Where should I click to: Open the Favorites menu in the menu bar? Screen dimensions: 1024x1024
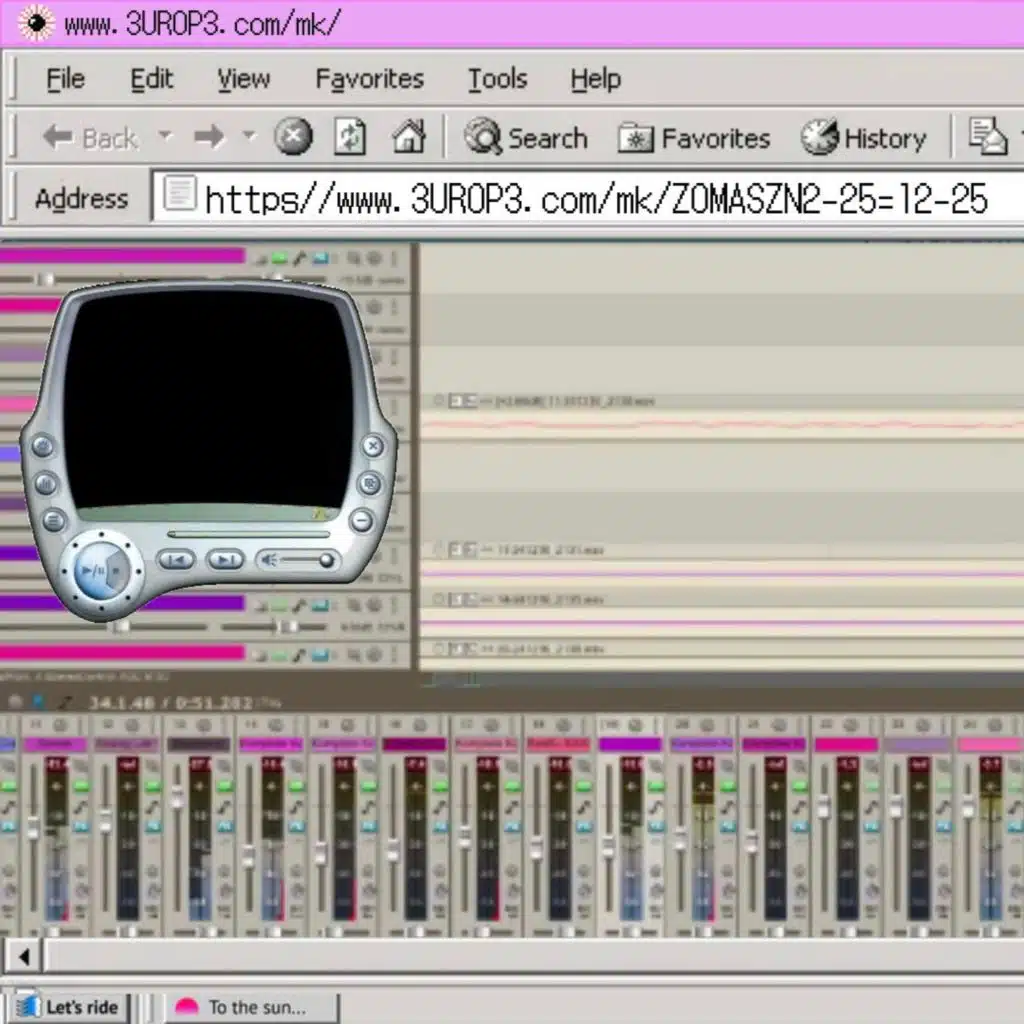pos(370,79)
